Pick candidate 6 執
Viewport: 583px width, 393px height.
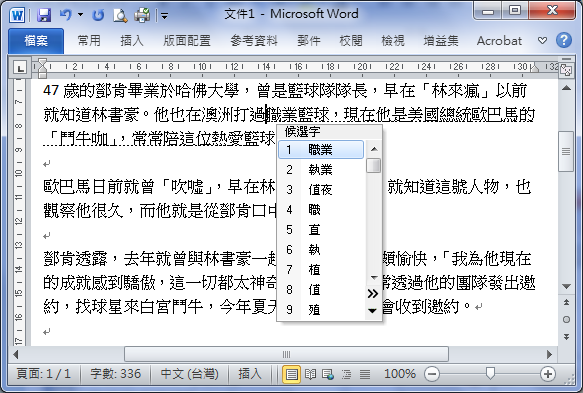pyautogui.click(x=321, y=249)
